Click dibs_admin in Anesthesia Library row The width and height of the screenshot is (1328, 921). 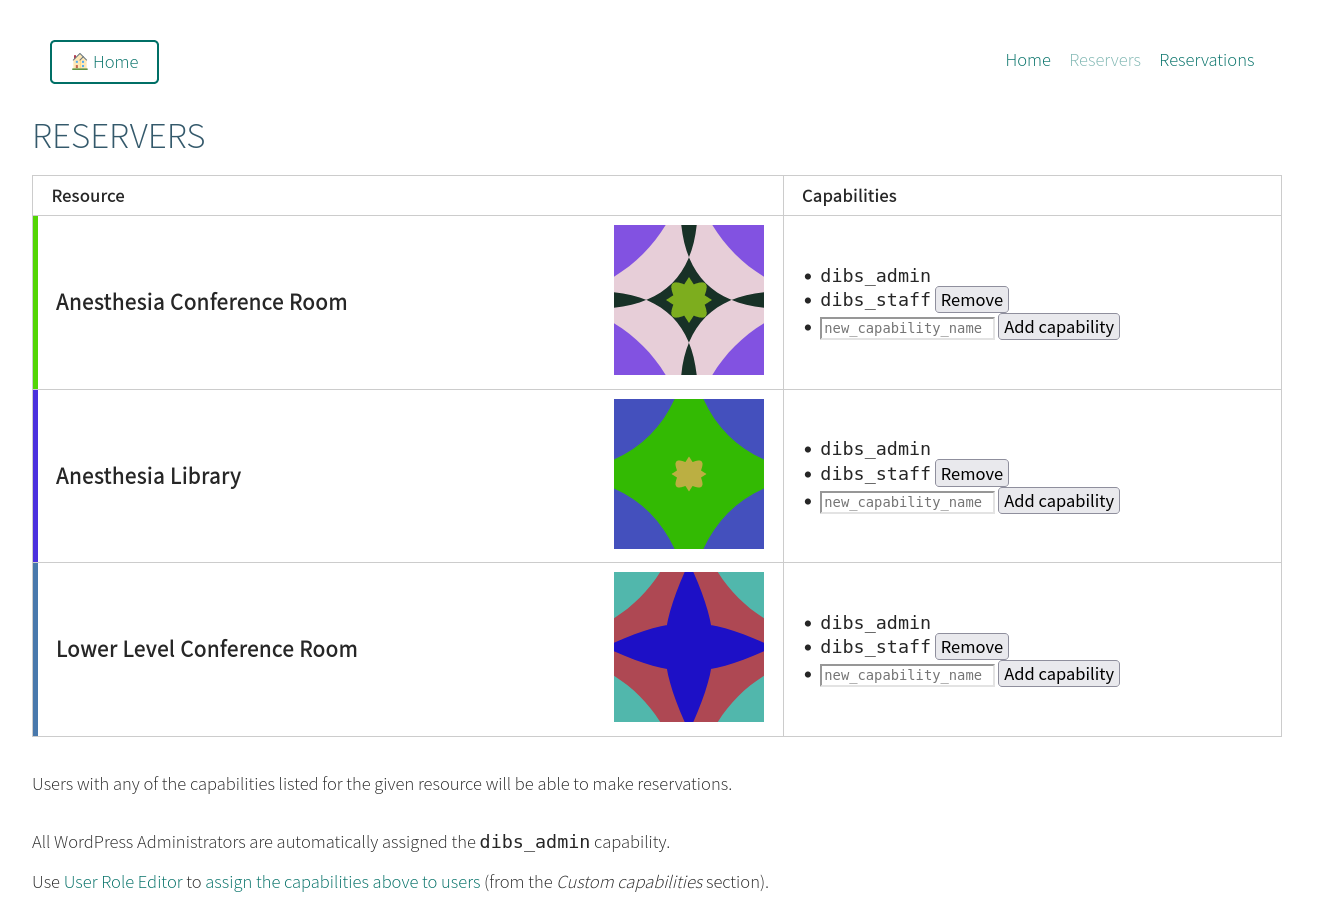876,449
